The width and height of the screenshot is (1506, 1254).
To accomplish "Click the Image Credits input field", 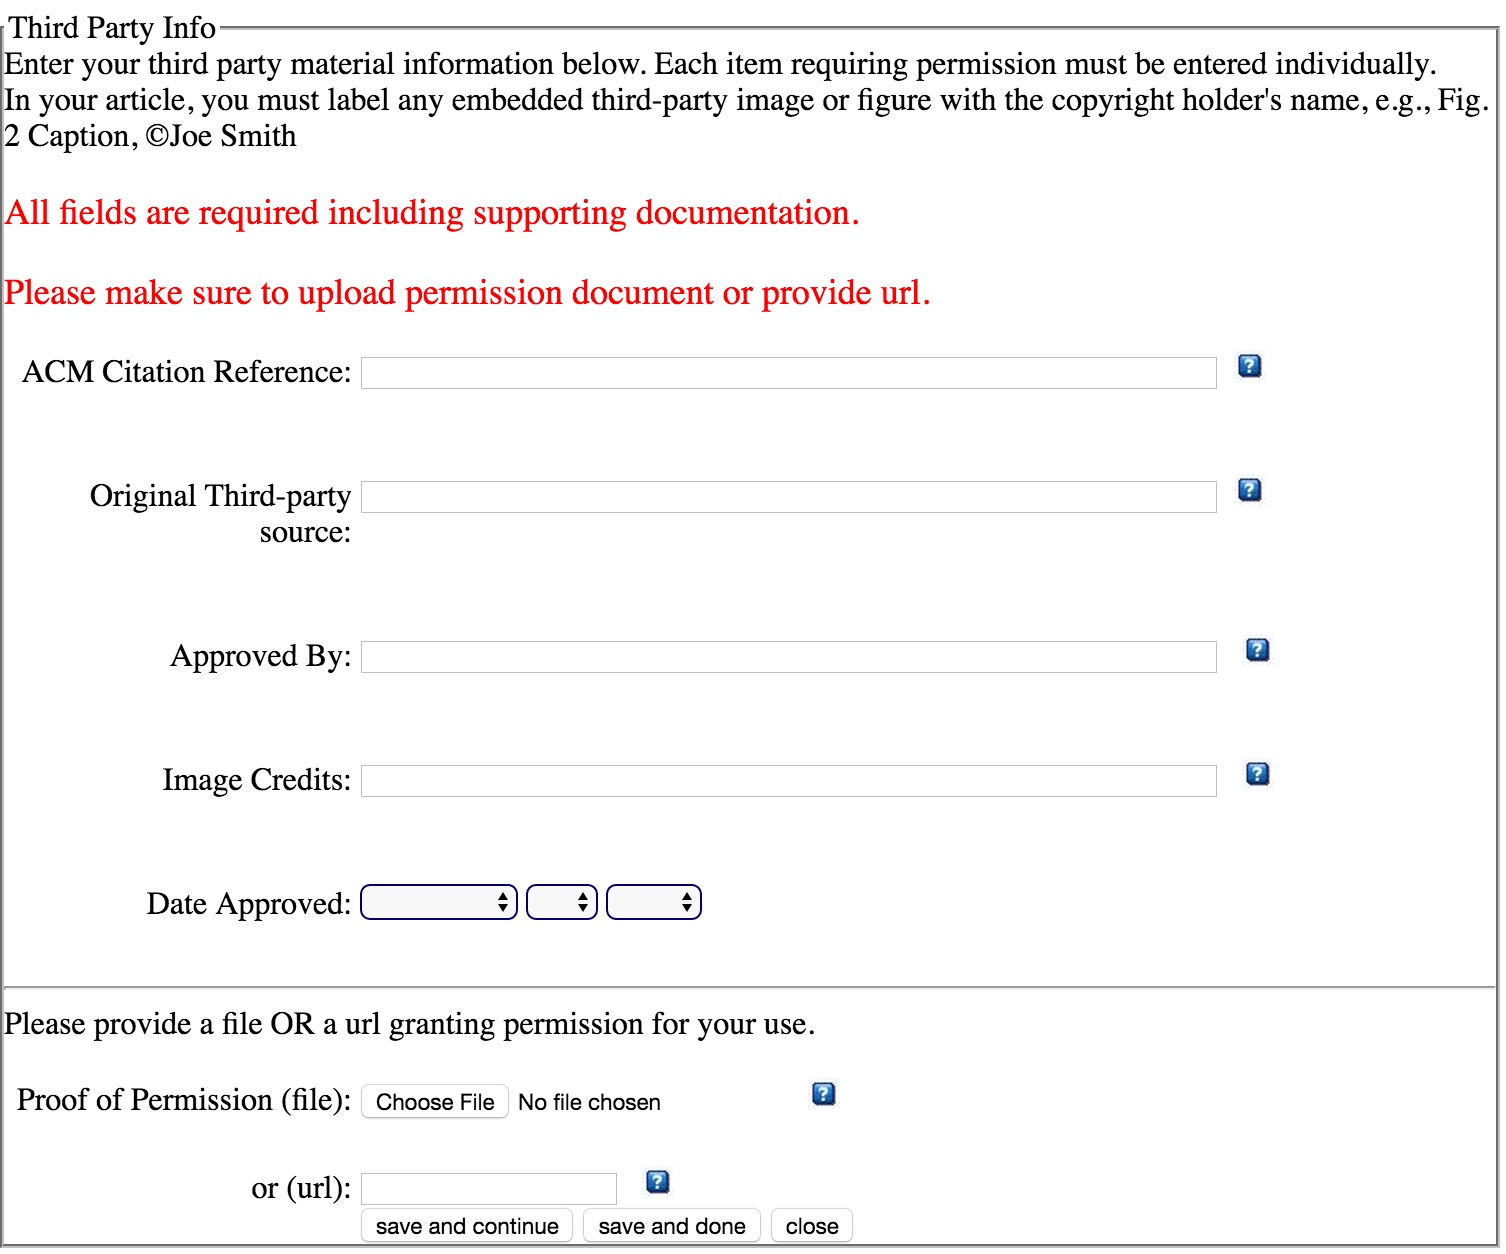I will coord(788,781).
